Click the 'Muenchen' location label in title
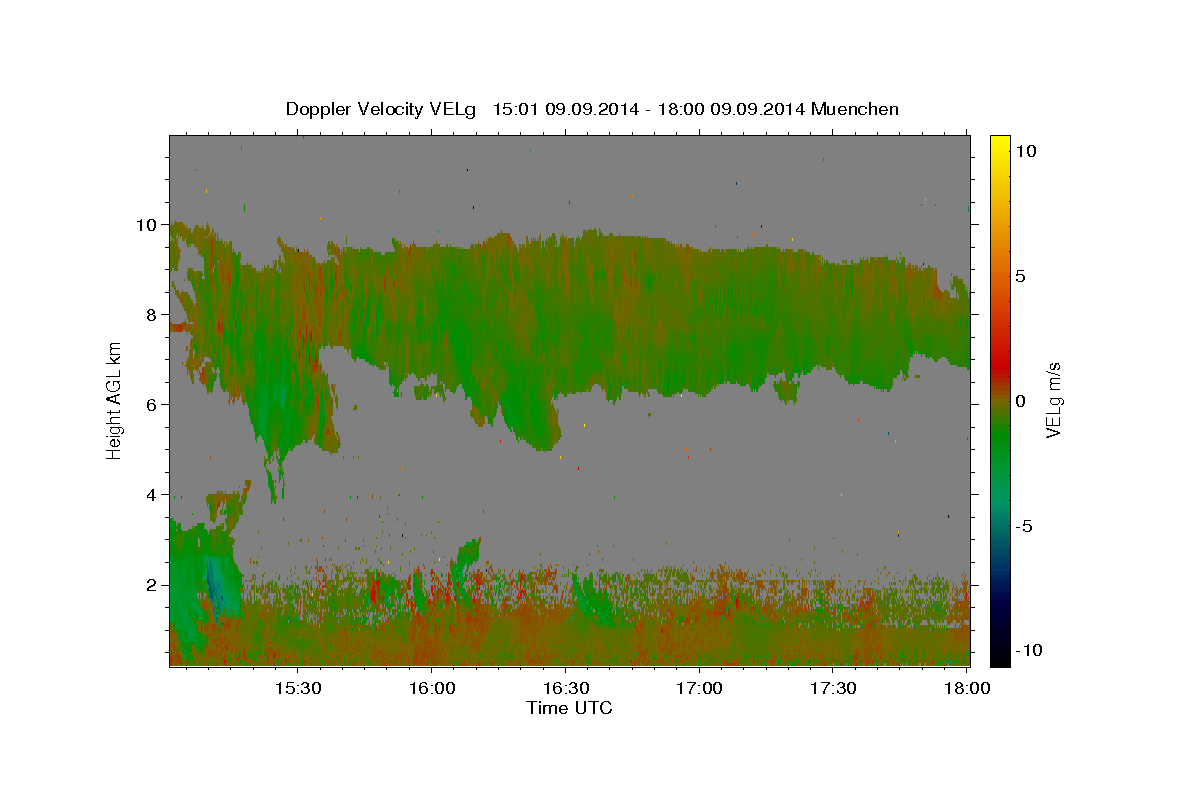This screenshot has height=800, width=1200. tap(855, 109)
